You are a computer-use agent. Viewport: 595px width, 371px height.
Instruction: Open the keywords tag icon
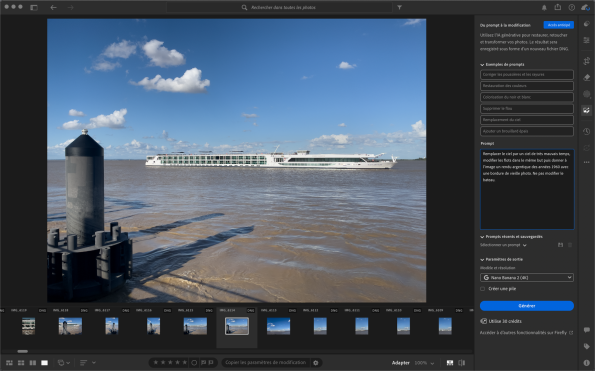tap(587, 346)
